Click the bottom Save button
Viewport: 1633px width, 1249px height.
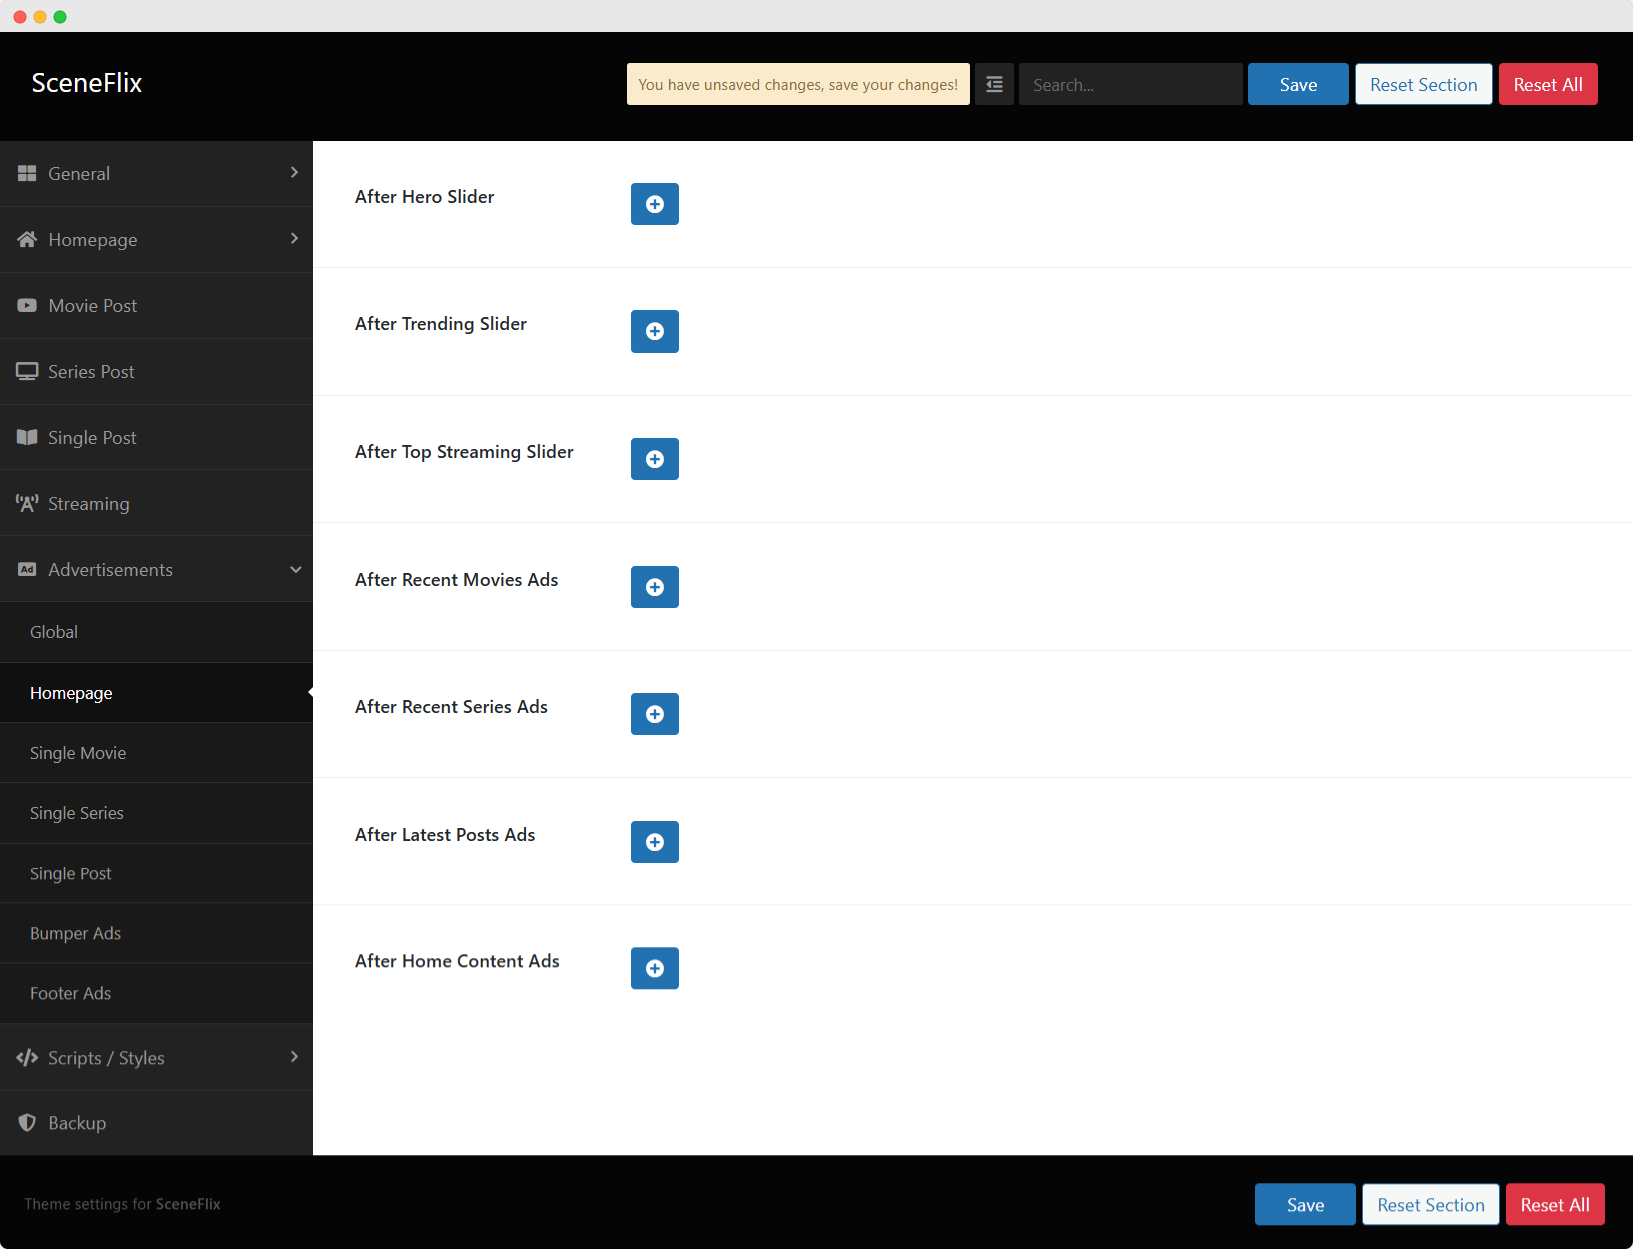point(1305,1204)
